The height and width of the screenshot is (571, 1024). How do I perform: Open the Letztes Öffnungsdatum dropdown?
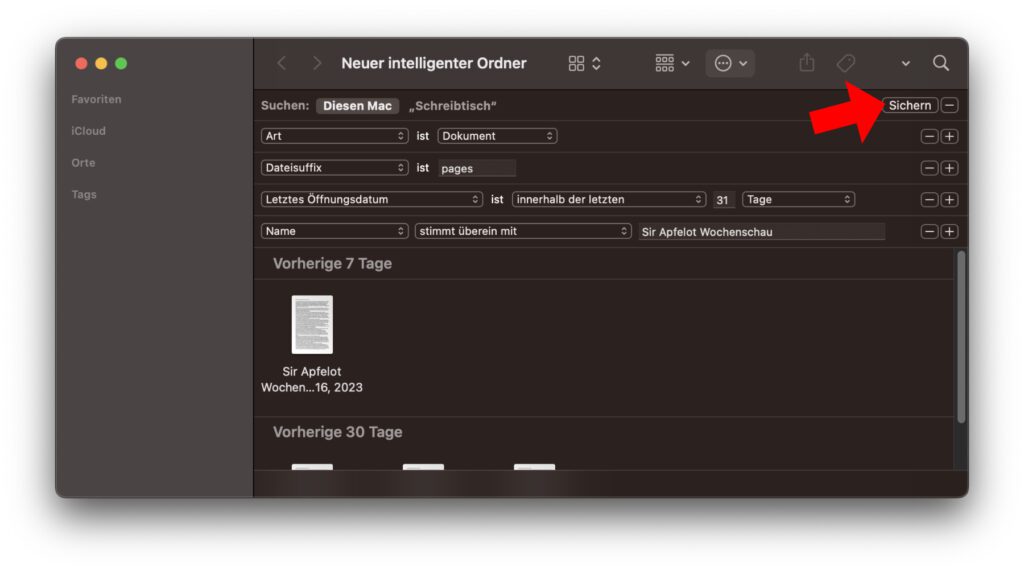pyautogui.click(x=371, y=199)
